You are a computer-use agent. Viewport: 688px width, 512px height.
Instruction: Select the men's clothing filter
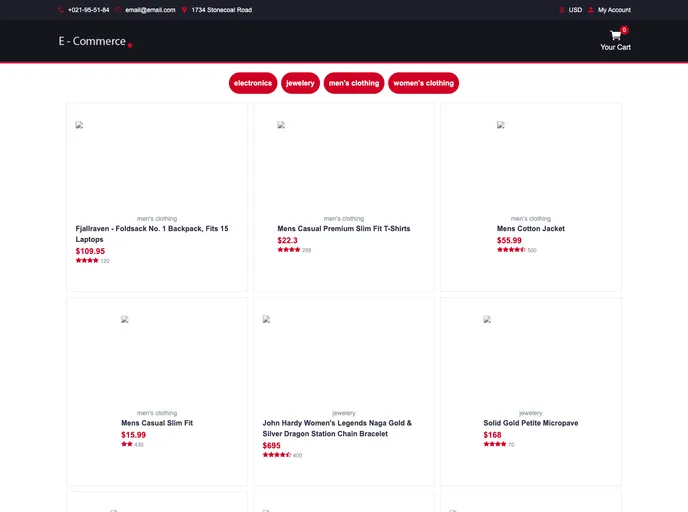pyautogui.click(x=354, y=83)
